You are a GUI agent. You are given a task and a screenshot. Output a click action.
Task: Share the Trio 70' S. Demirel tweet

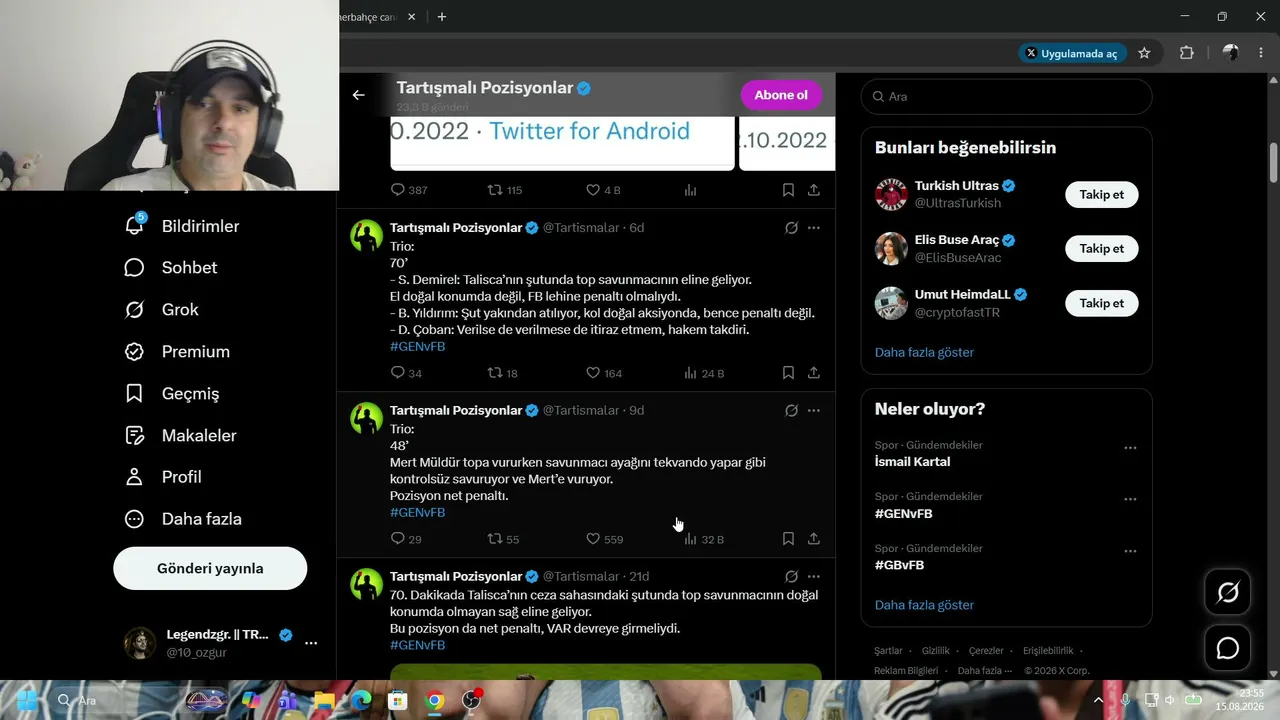coord(814,373)
